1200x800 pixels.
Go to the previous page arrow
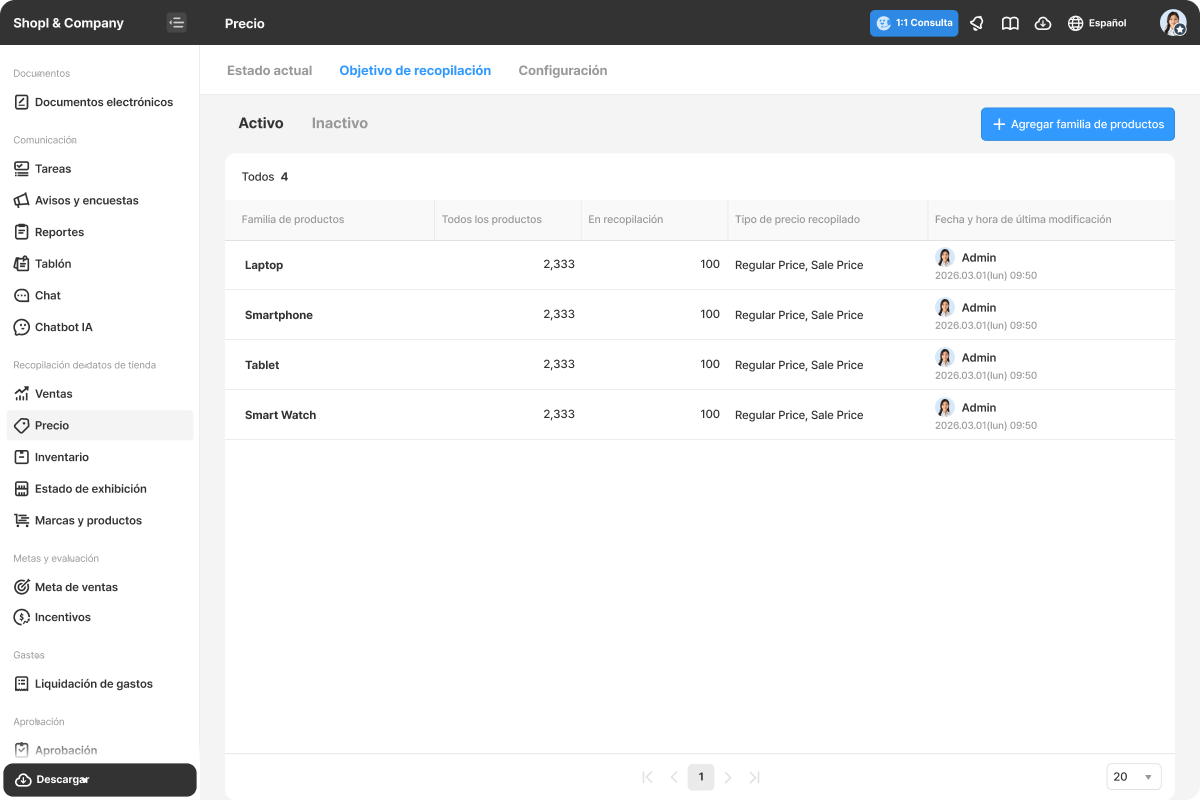tap(674, 777)
